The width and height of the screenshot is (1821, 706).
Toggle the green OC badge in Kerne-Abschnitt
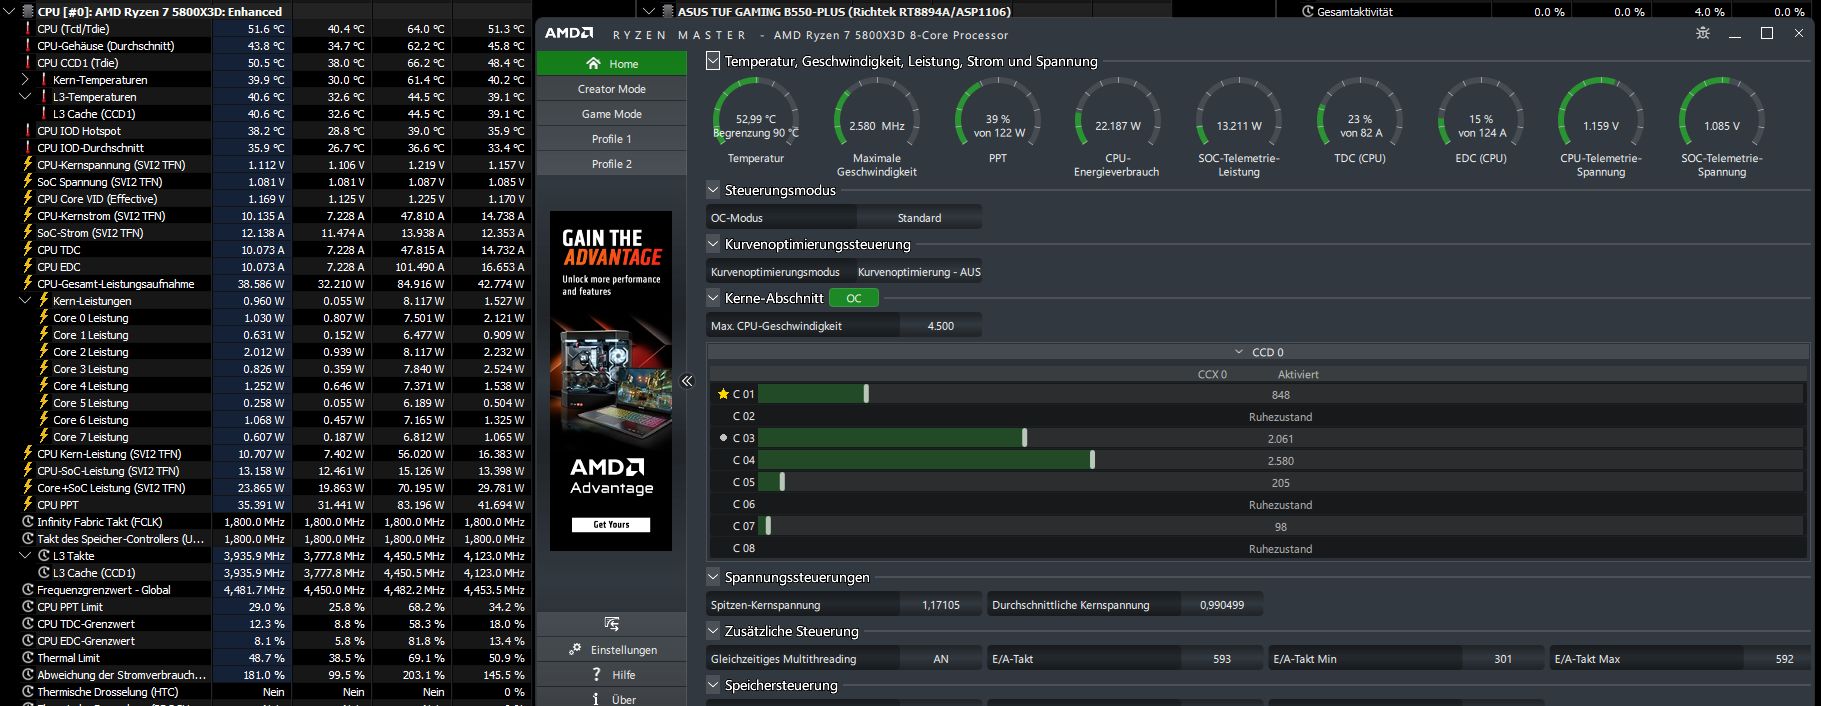pos(853,298)
